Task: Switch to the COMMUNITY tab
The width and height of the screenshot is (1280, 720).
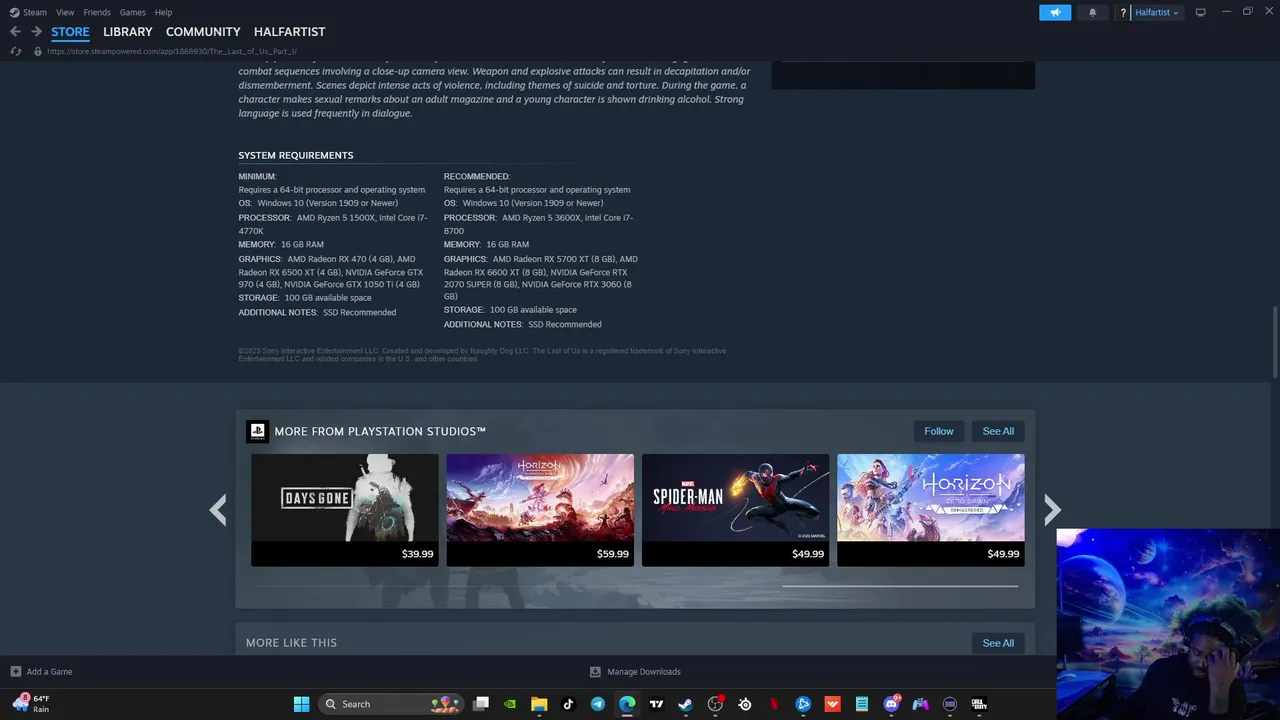Action: pyautogui.click(x=203, y=32)
